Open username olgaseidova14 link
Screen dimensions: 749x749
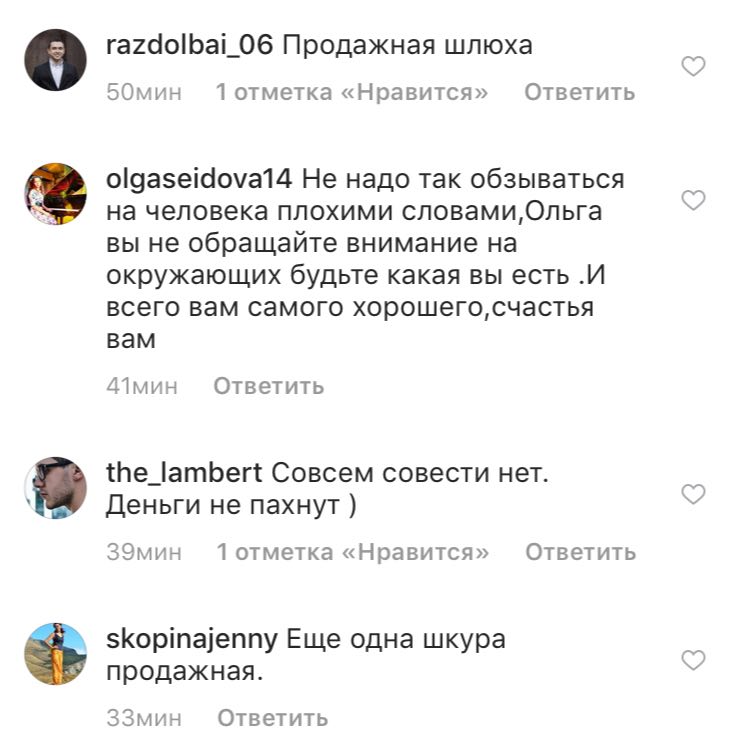[x=199, y=180]
